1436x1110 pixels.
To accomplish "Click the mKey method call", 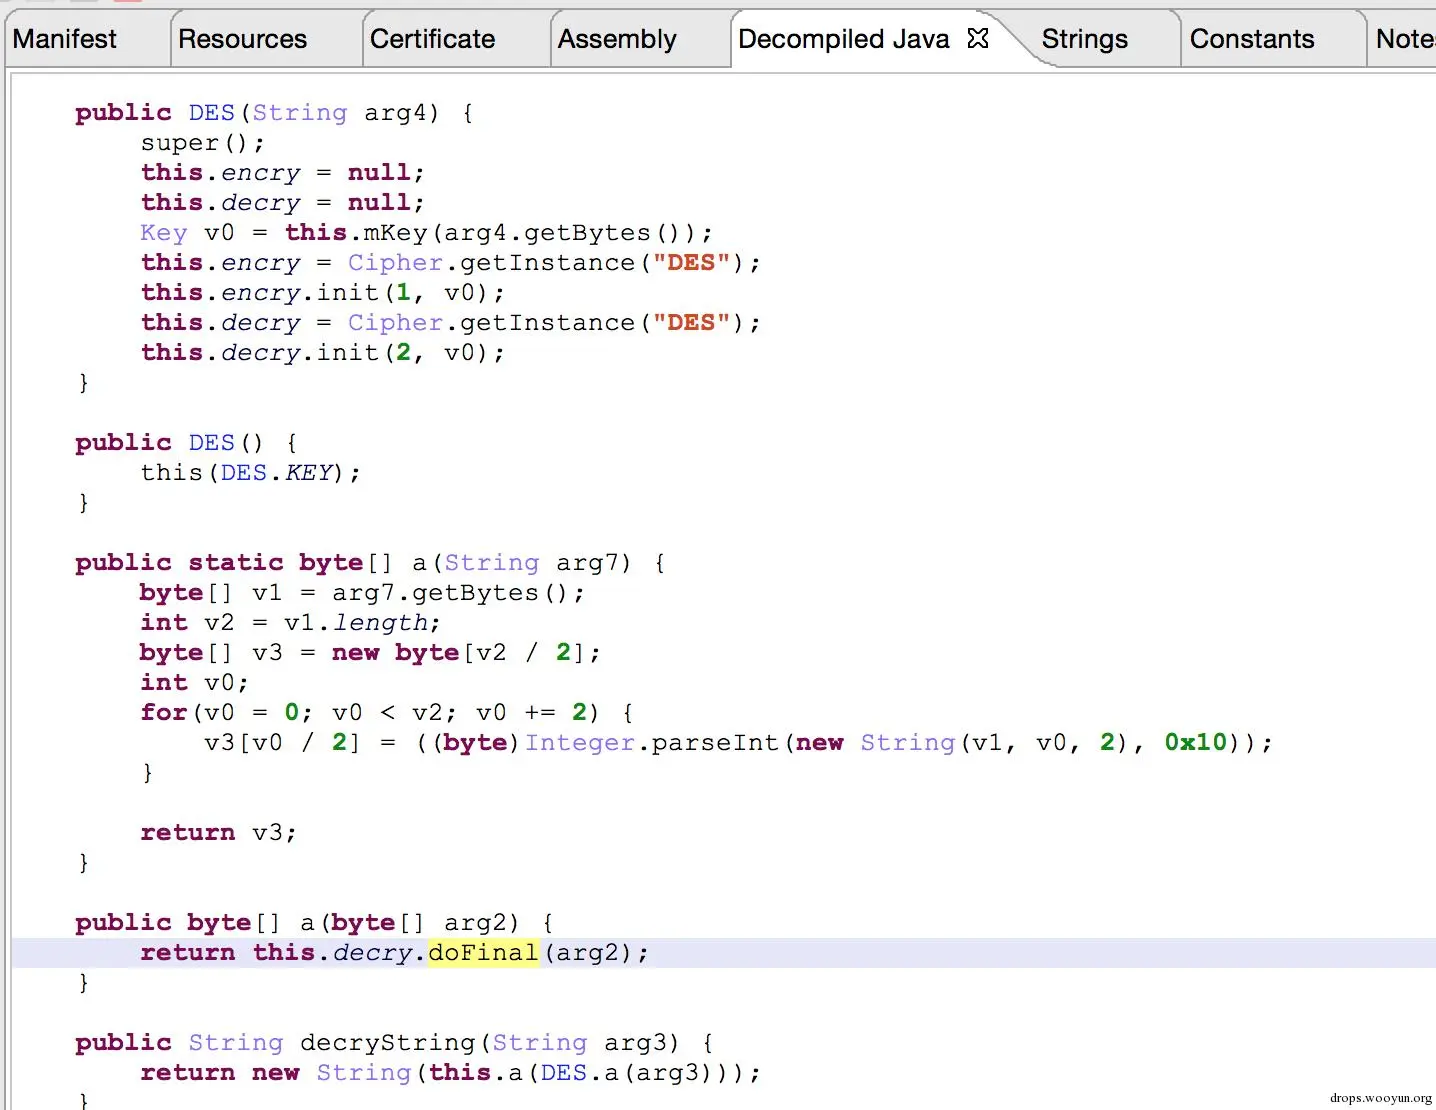I will tap(395, 233).
